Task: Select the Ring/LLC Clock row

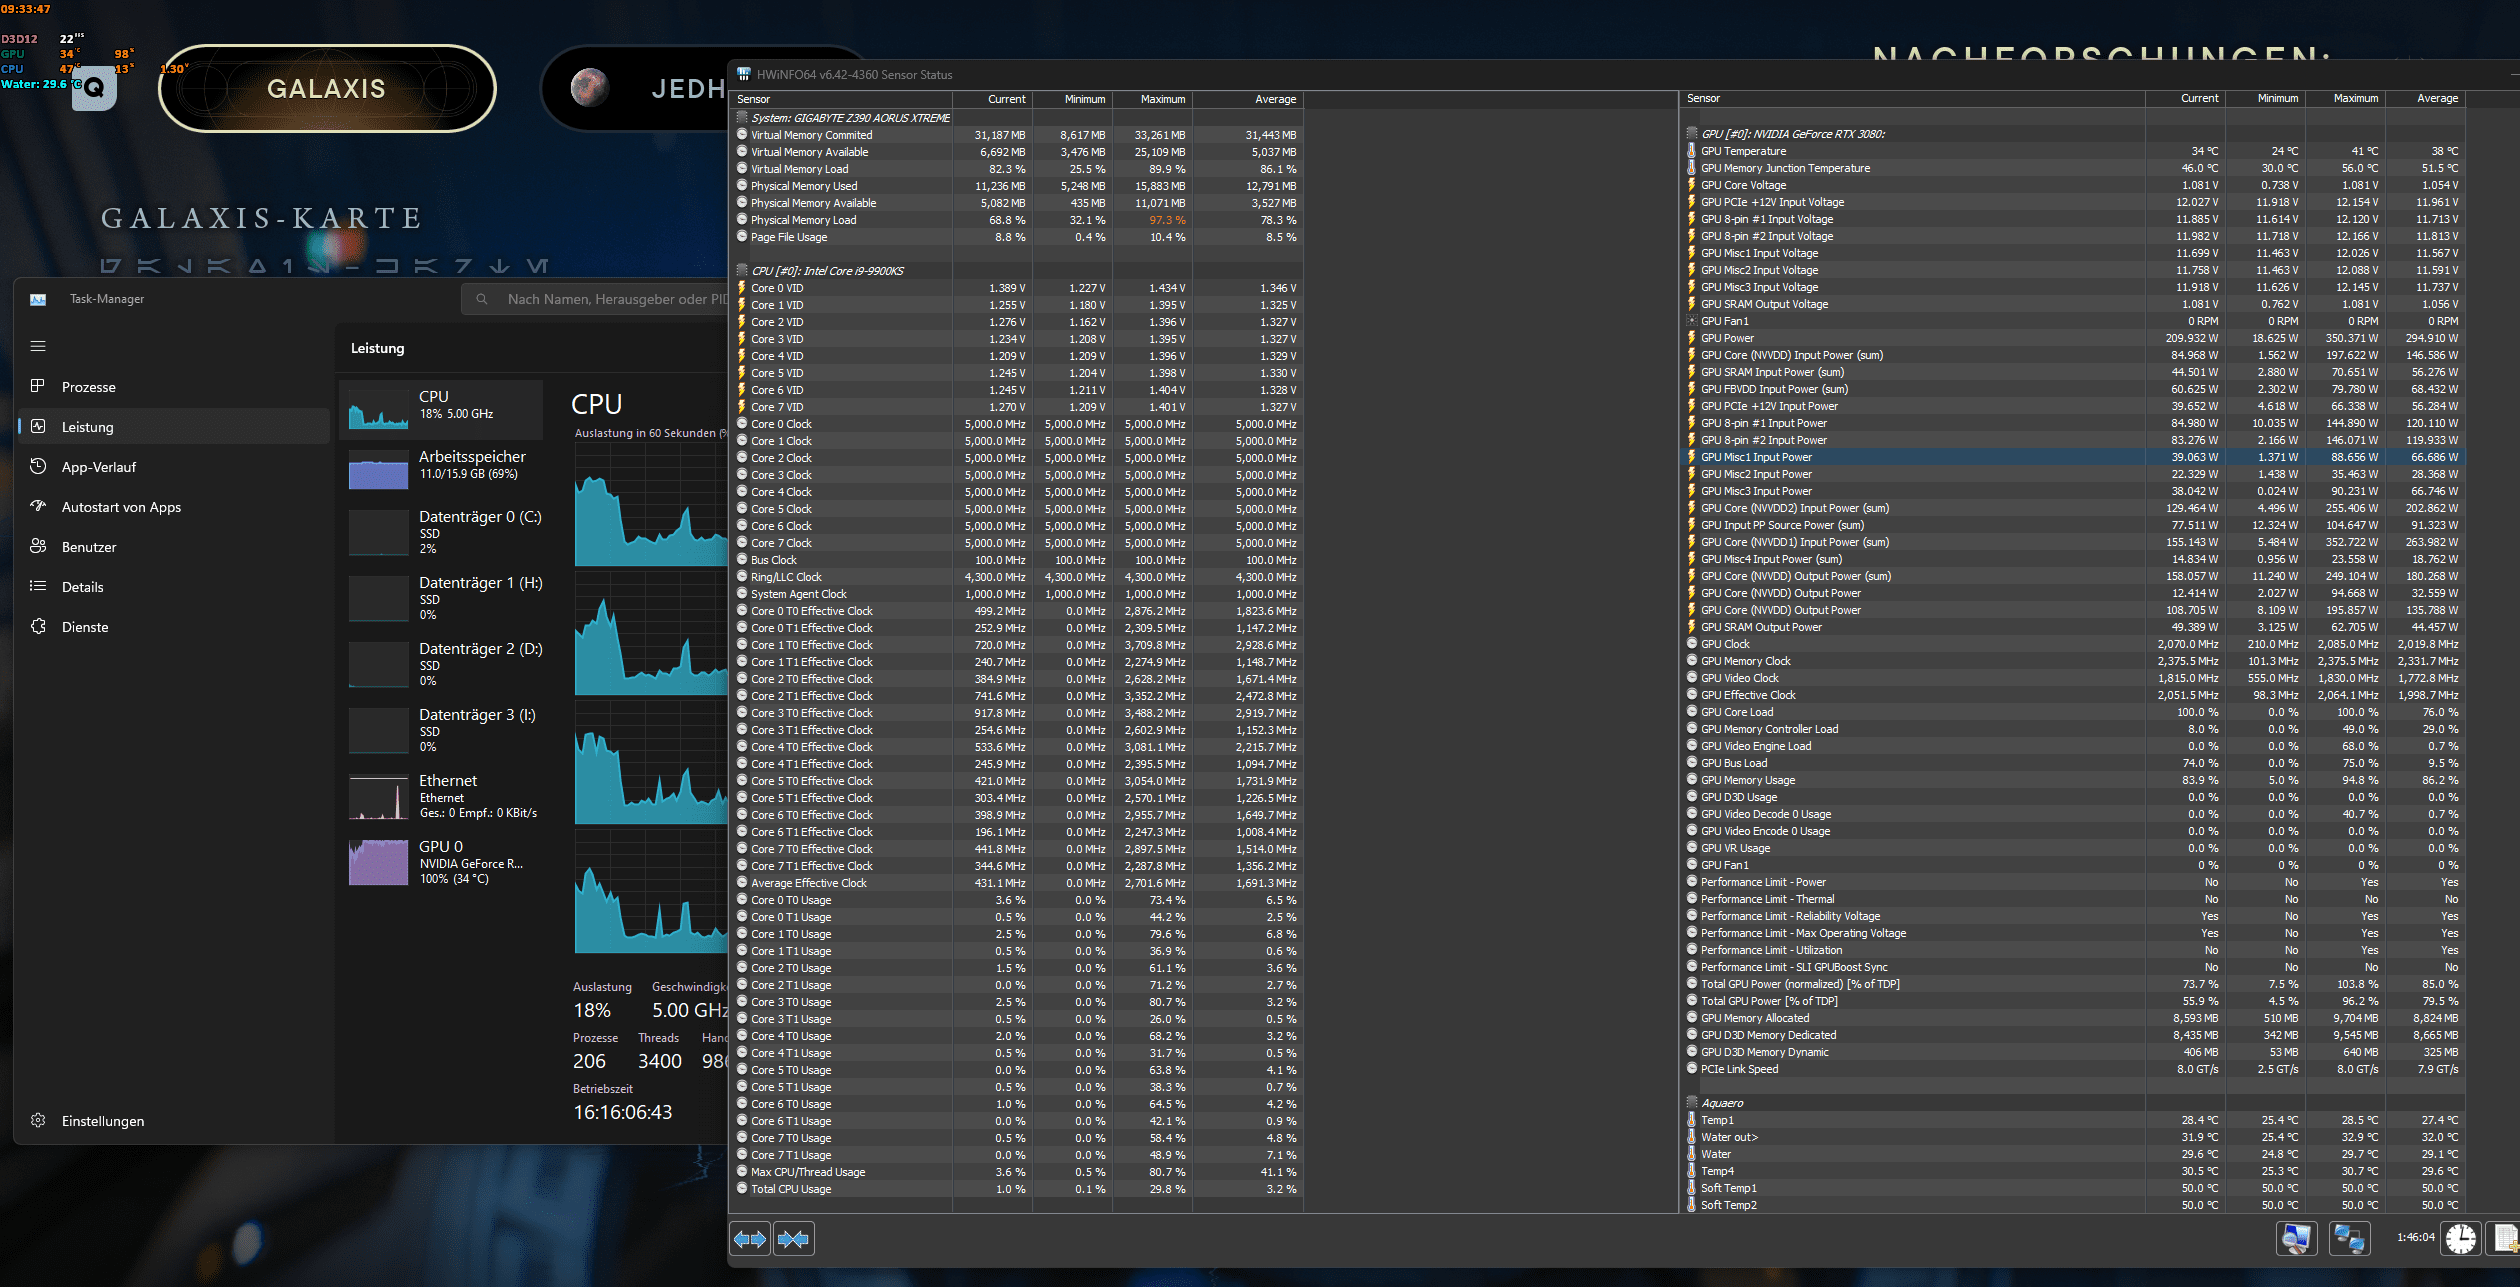Action: click(1017, 577)
